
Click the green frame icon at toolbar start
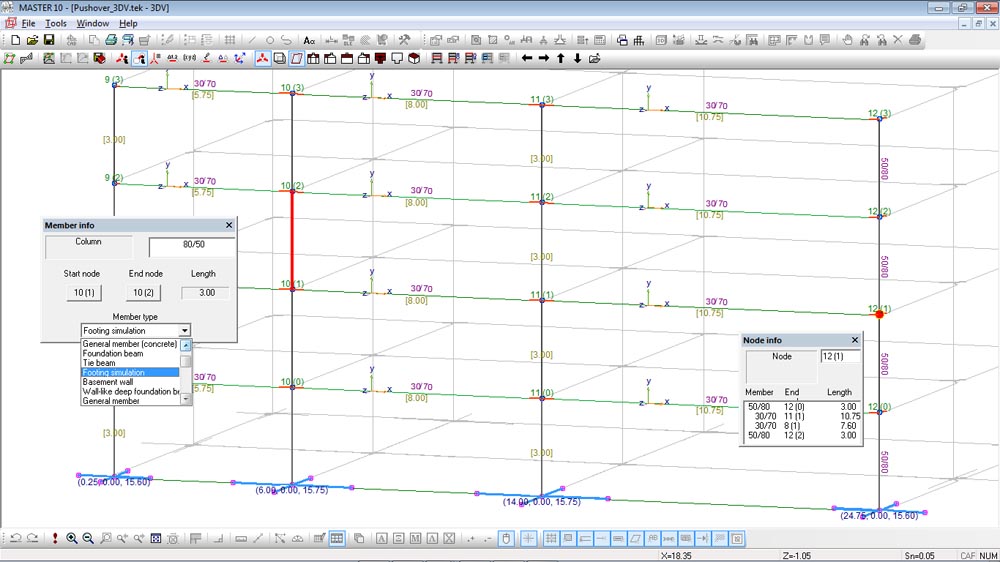point(9,59)
